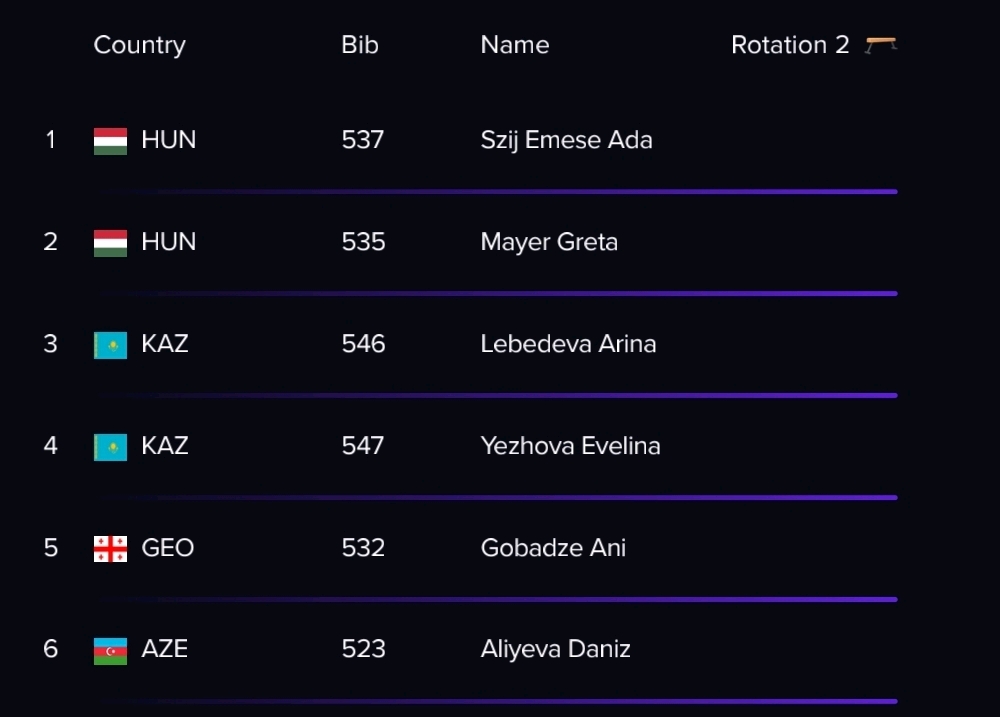
Task: Open gymnast Szij Emese Ada
Action: coord(566,140)
